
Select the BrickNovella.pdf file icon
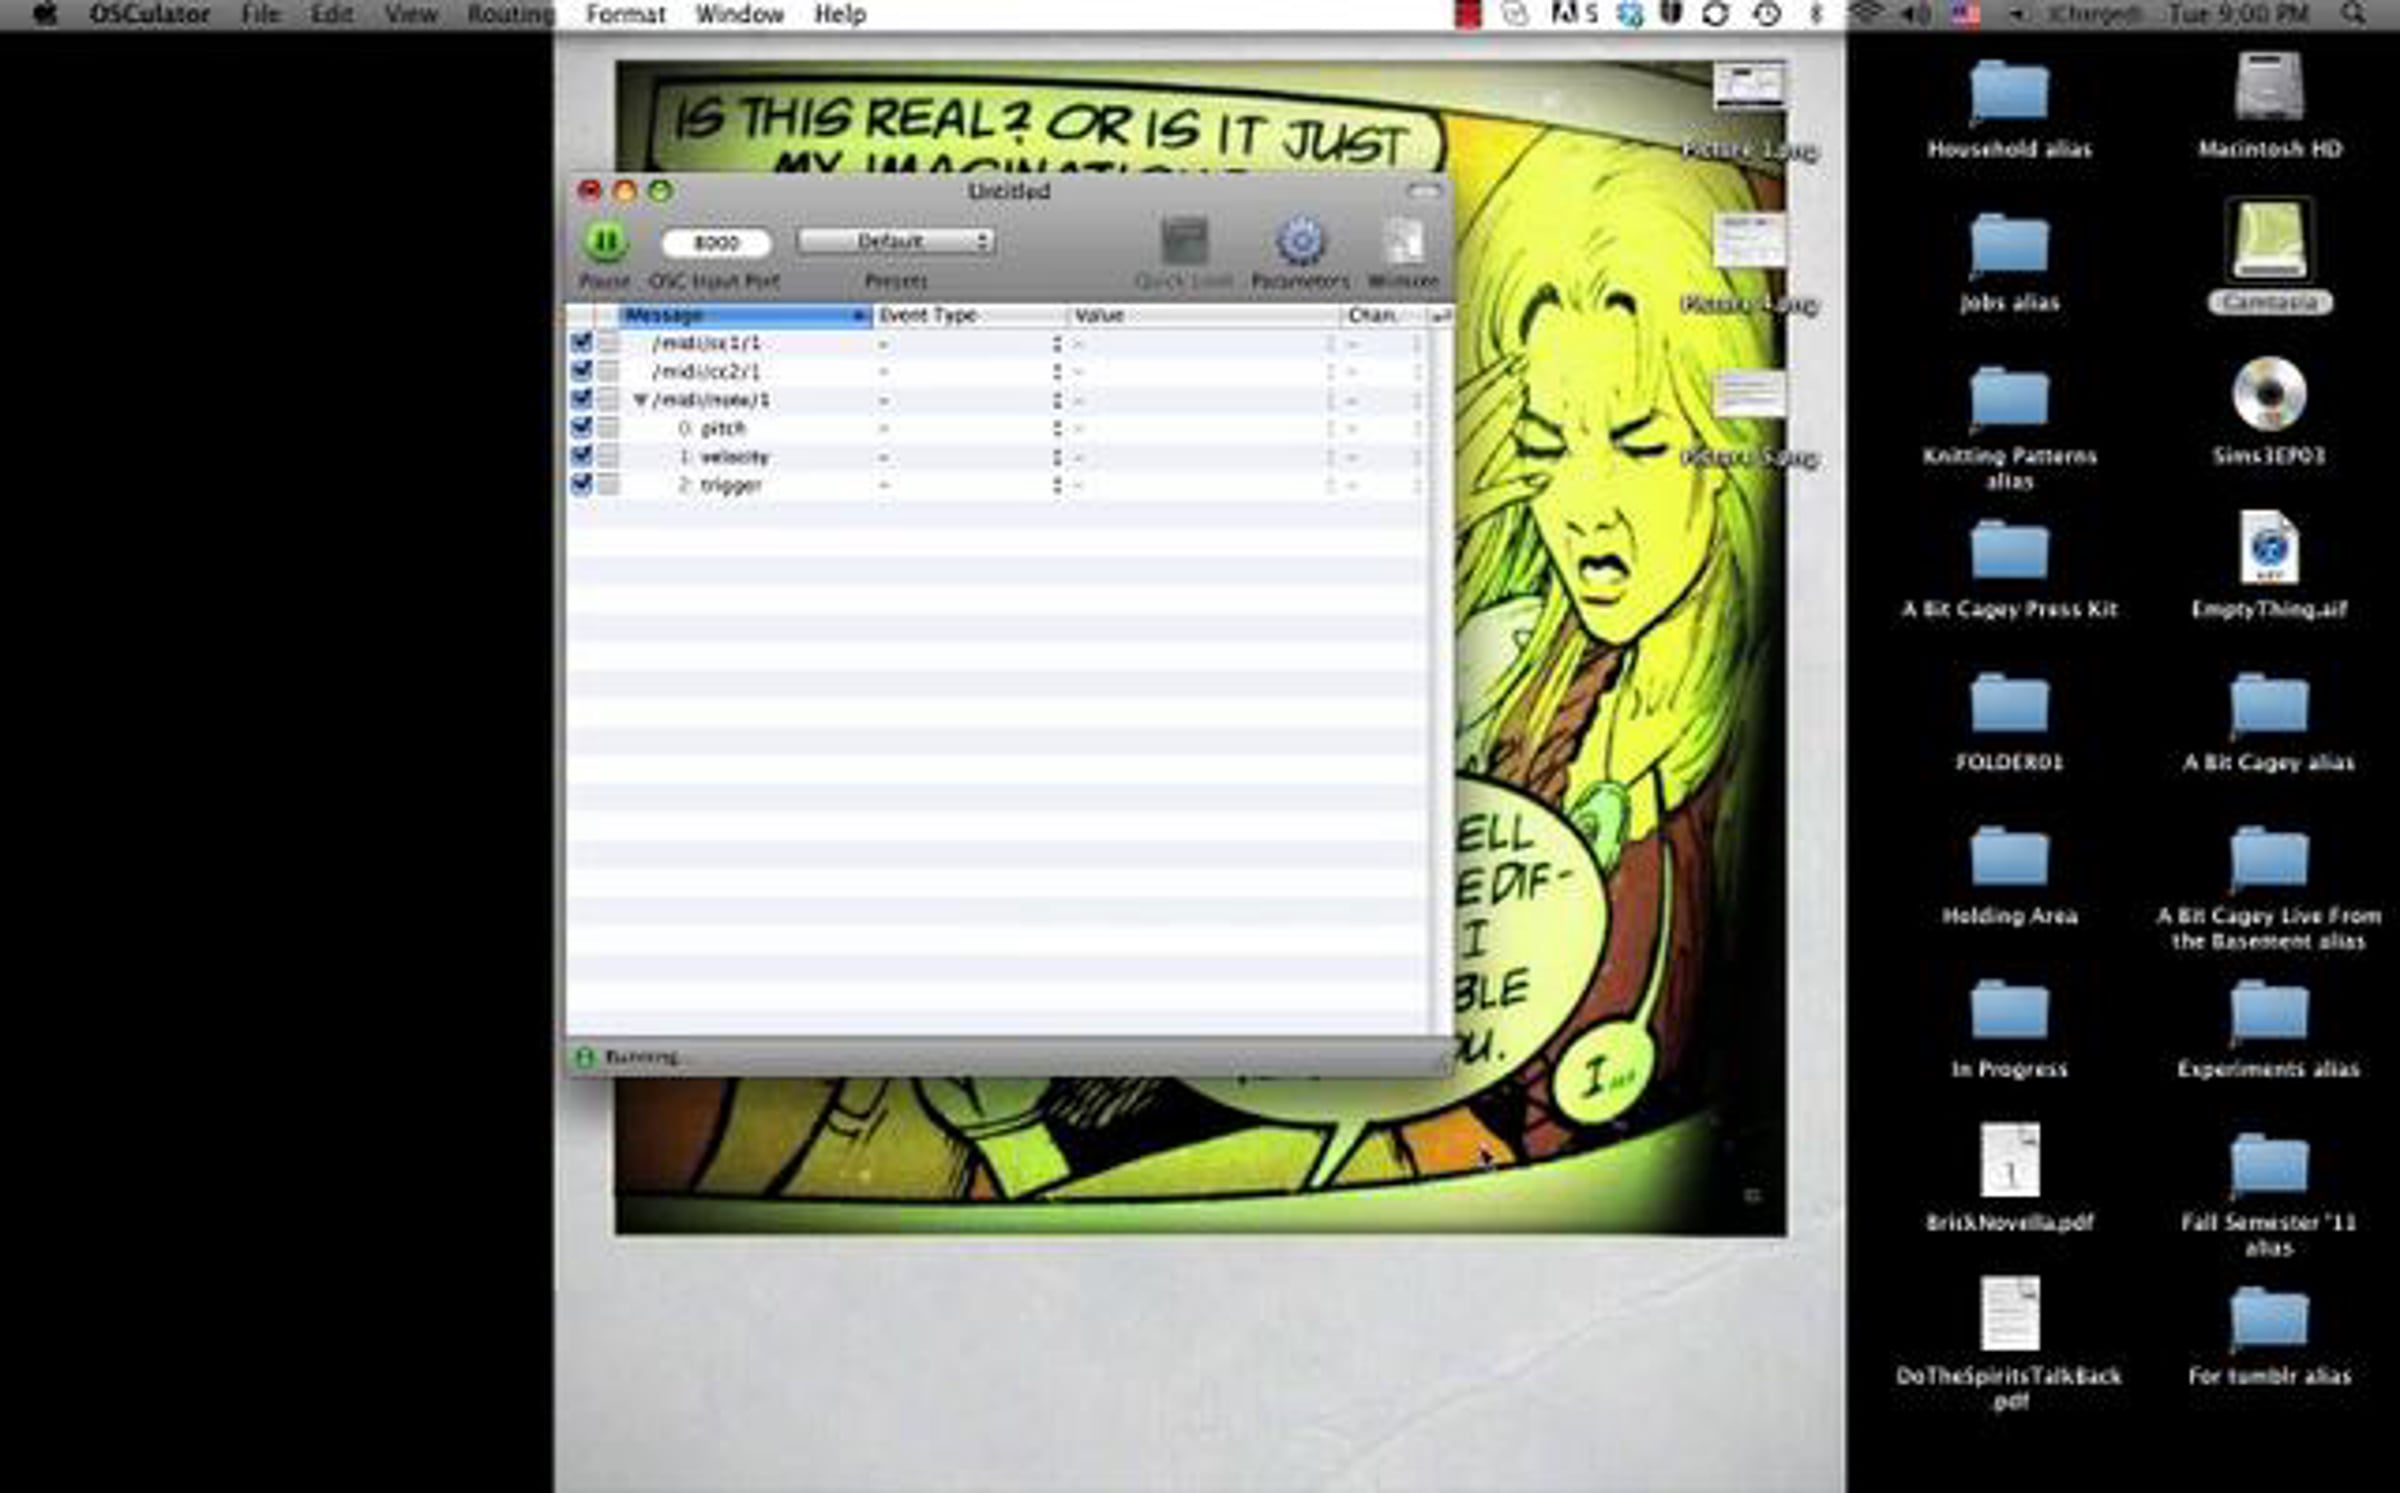click(x=2010, y=1160)
